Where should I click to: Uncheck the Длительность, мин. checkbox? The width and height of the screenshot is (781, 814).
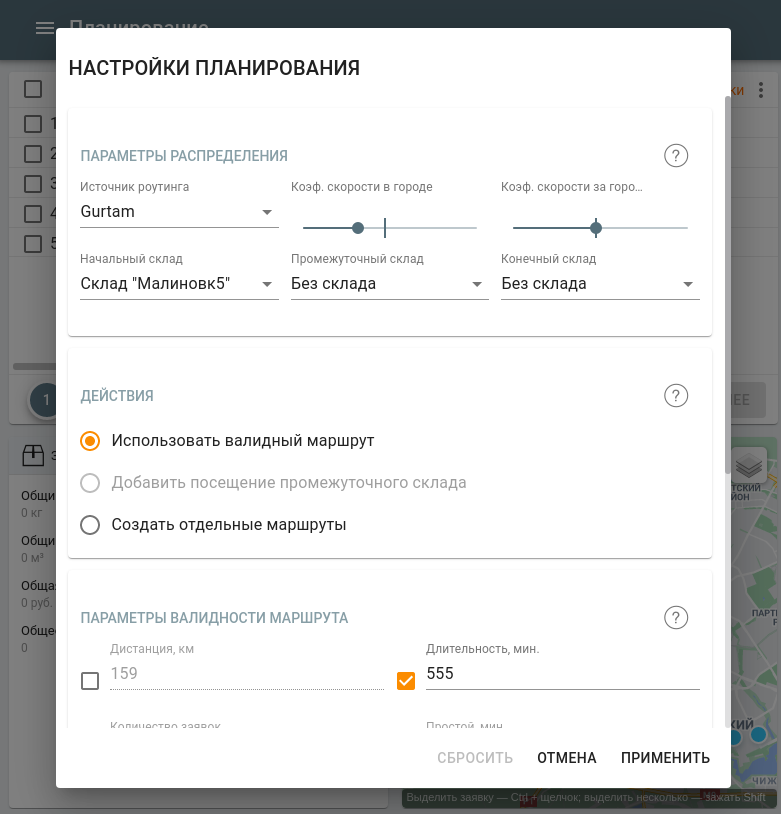click(406, 681)
